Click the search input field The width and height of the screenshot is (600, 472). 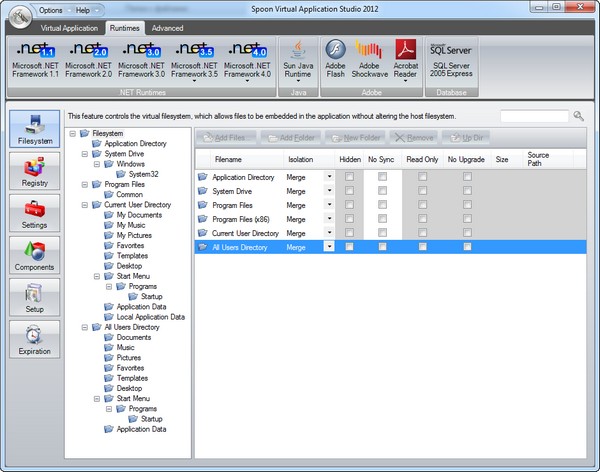click(x=534, y=116)
